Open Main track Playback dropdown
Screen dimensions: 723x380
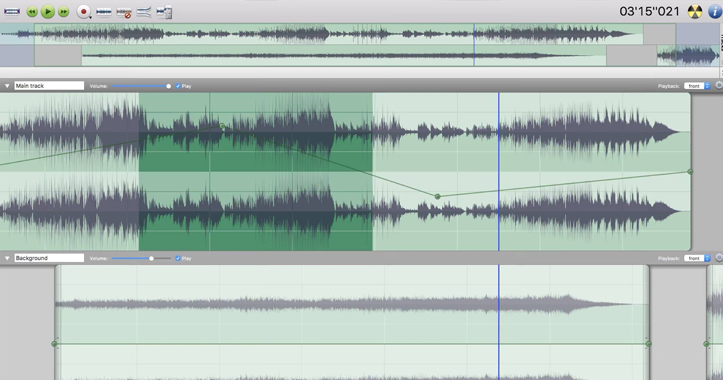pyautogui.click(x=697, y=86)
